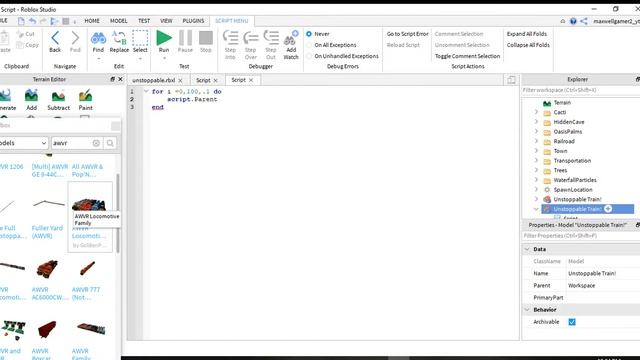This screenshot has width=640, height=360.
Task: Select the Terrain item in Explorer
Action: pos(562,102)
